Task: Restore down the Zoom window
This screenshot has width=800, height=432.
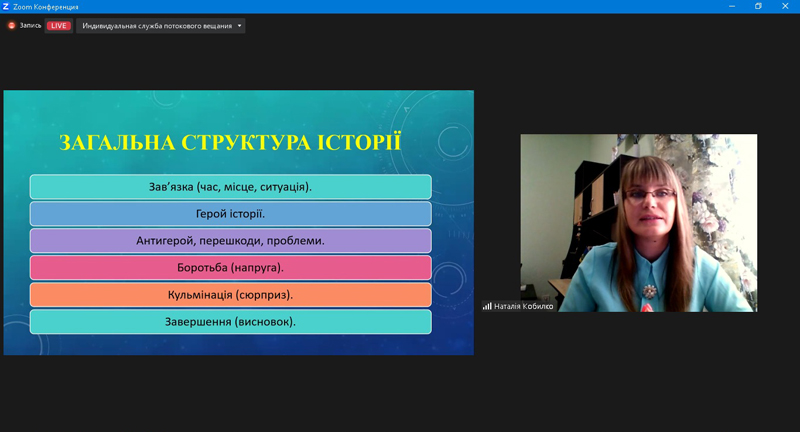Action: tap(758, 7)
